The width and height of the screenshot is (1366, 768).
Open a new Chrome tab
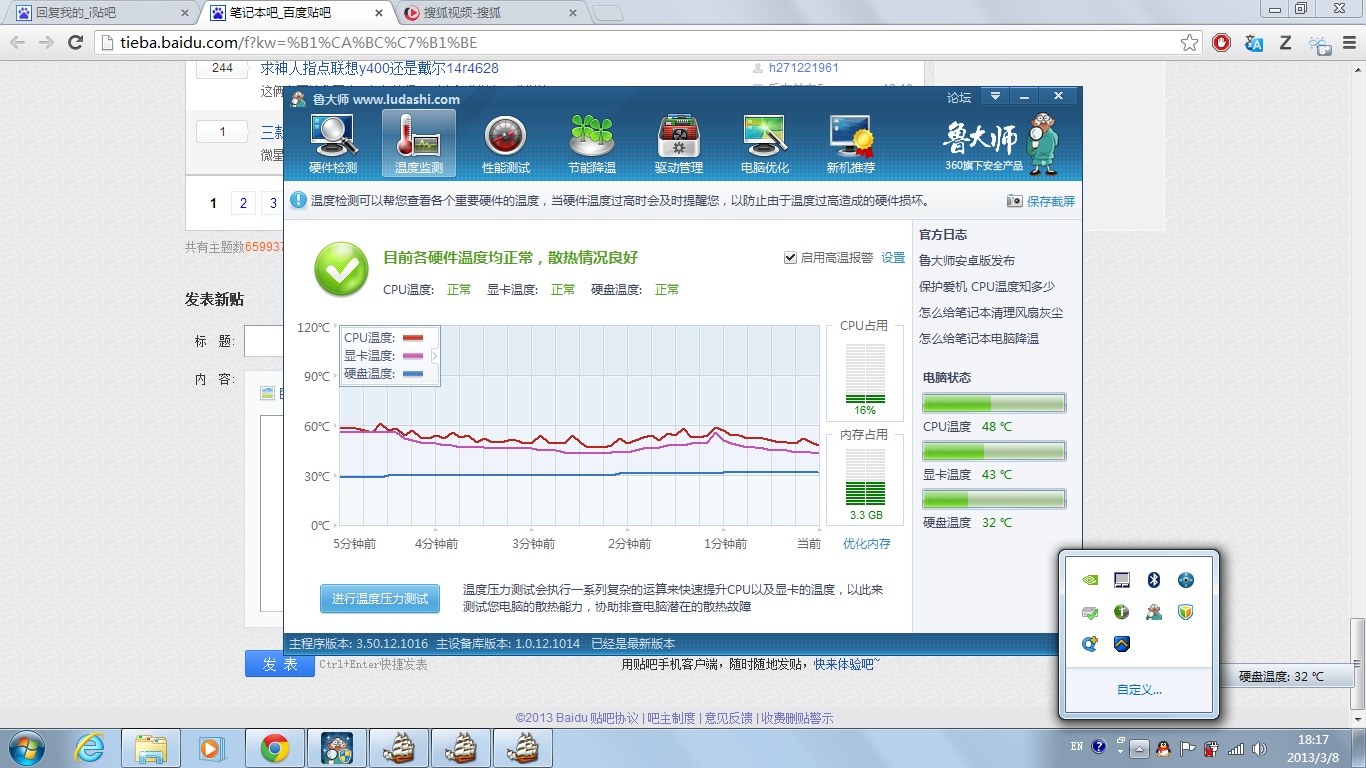pyautogui.click(x=607, y=13)
